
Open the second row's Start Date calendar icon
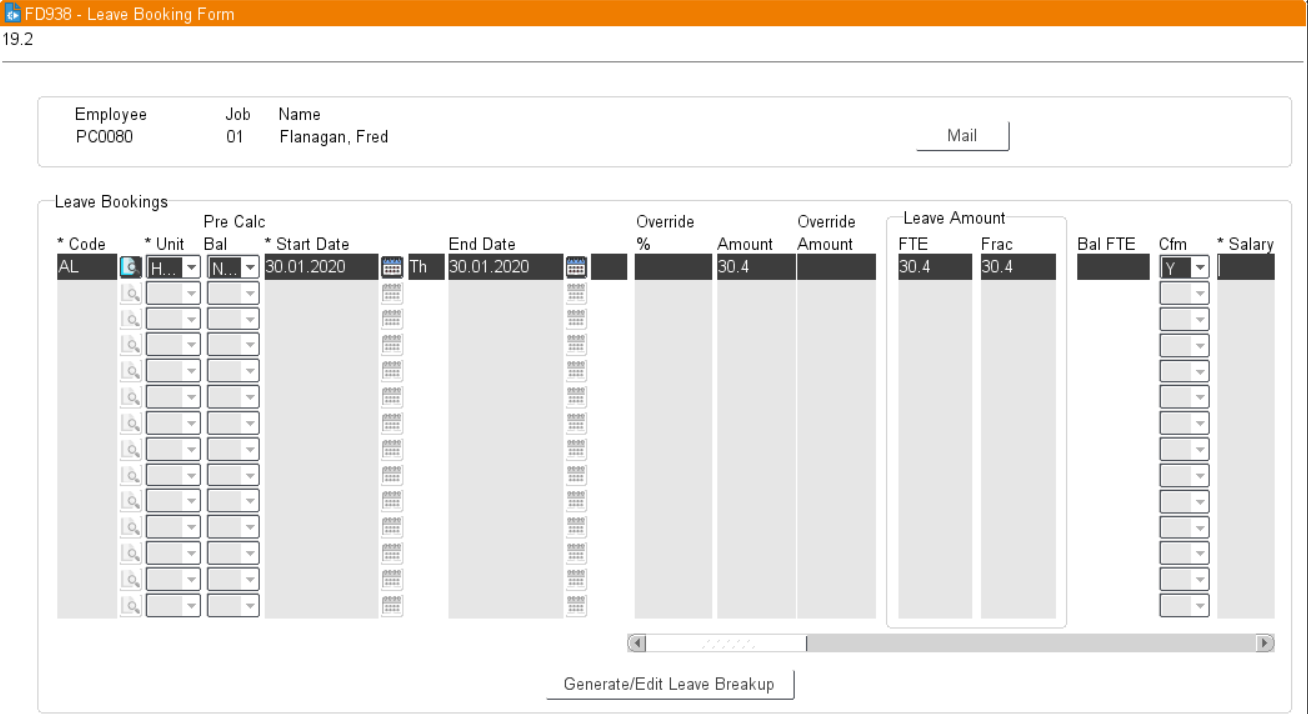coord(391,292)
